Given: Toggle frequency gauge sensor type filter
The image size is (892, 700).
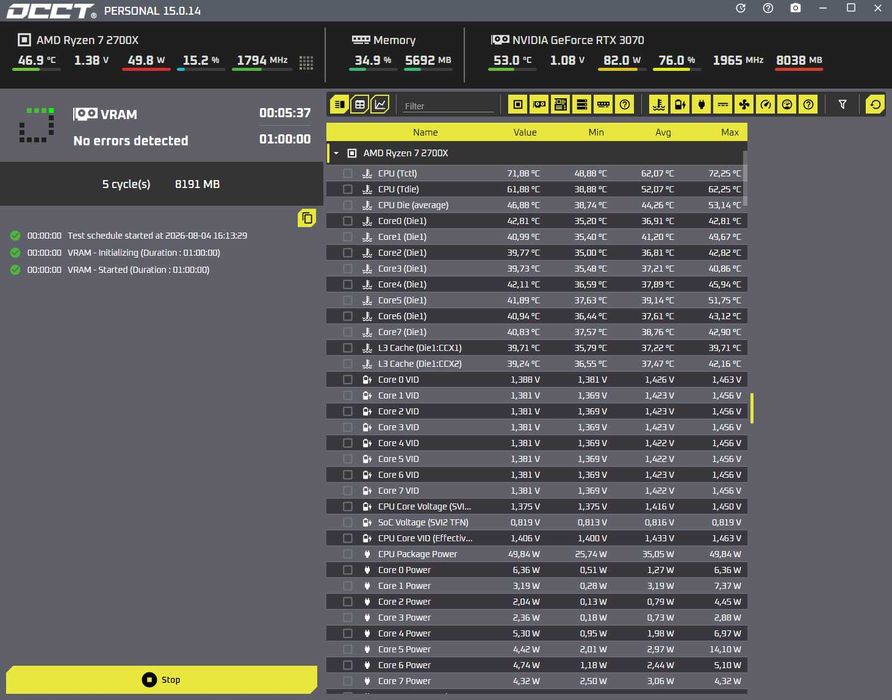Looking at the screenshot, I should point(766,104).
